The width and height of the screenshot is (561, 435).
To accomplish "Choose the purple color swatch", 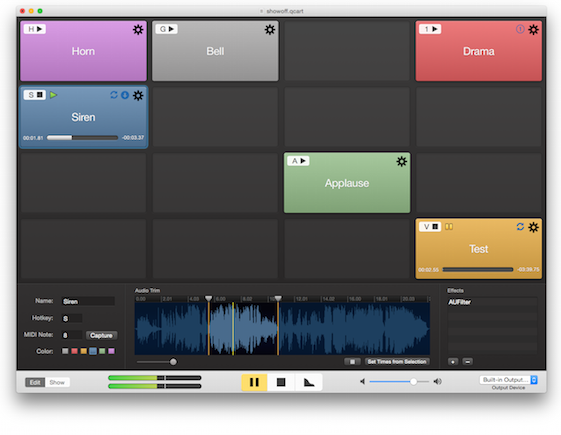I will point(111,351).
